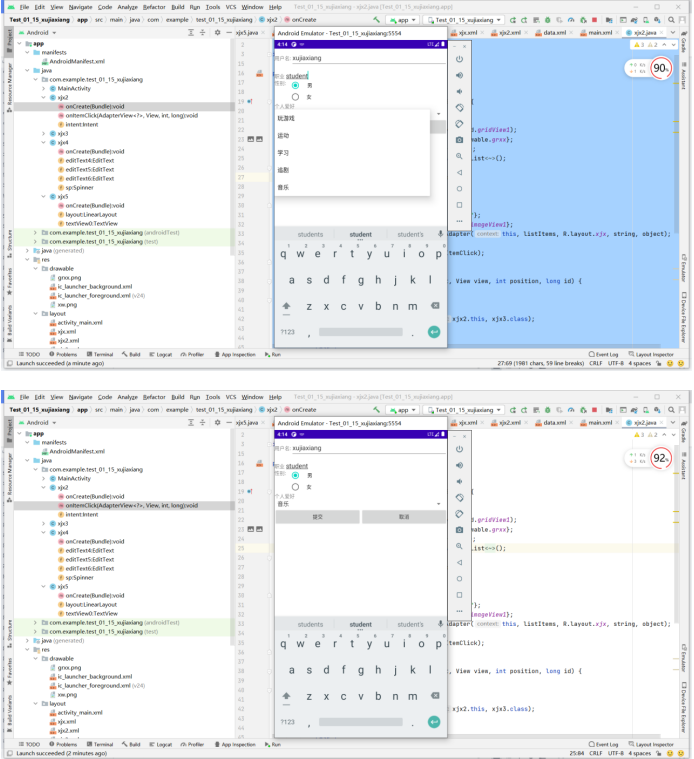Click emulator back triangle in upper screenshot
This screenshot has width=694, height=759.
tap(459, 172)
